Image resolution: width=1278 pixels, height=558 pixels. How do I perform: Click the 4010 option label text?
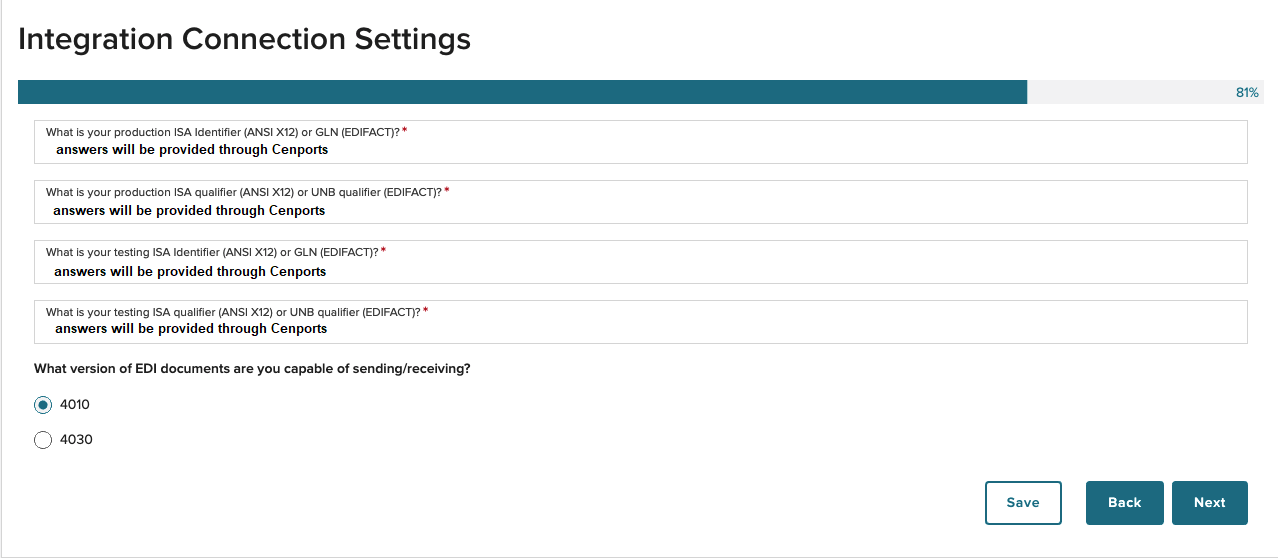(75, 405)
